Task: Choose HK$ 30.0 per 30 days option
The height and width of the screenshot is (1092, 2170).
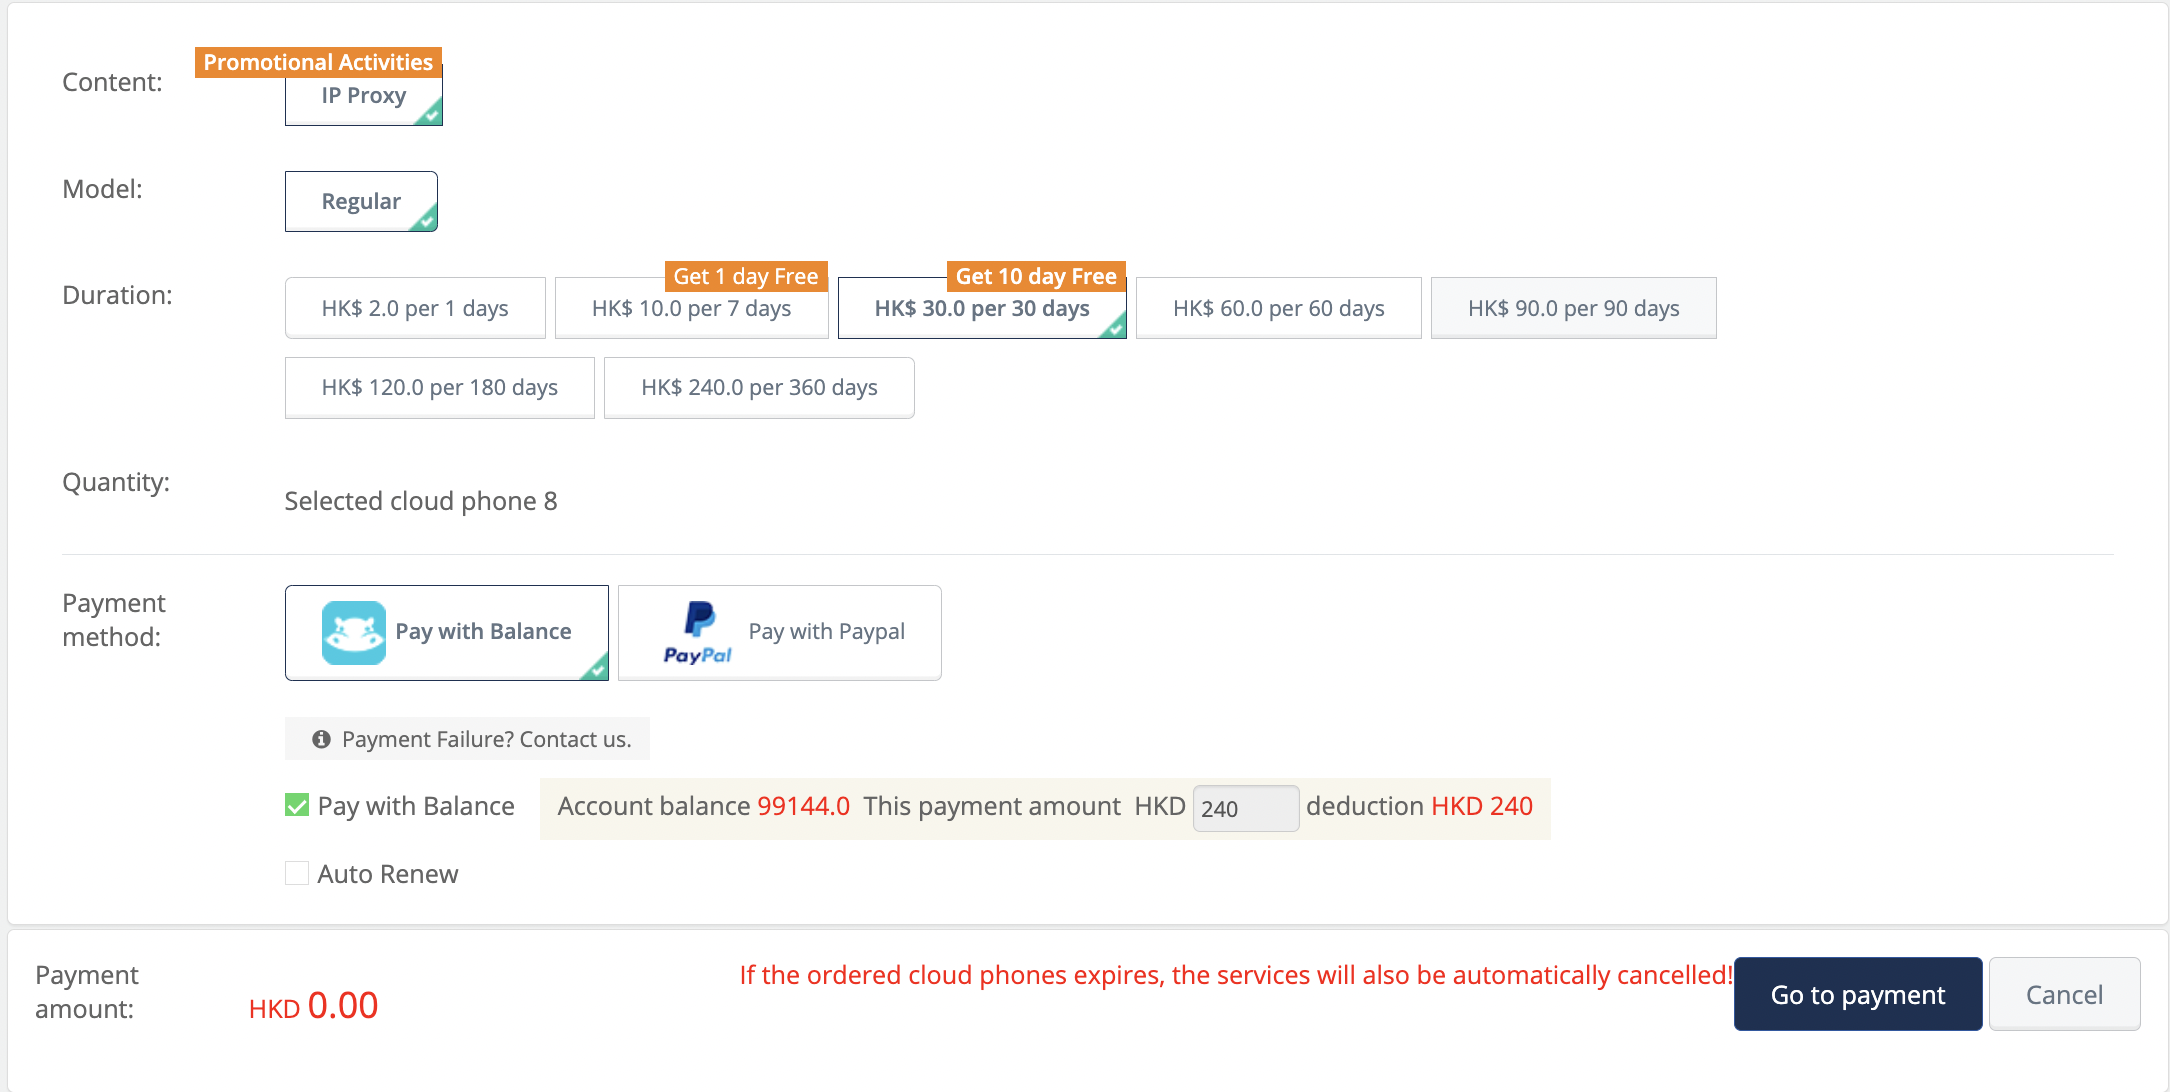Action: point(981,308)
